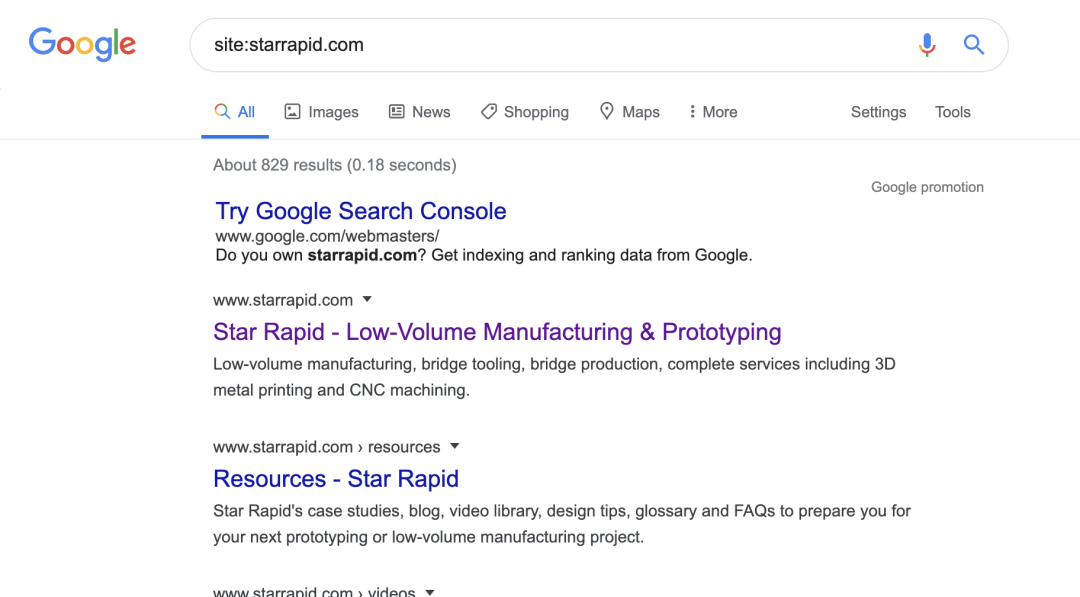Click the News tab newspaper icon
This screenshot has height=597, width=1080.
tap(397, 112)
